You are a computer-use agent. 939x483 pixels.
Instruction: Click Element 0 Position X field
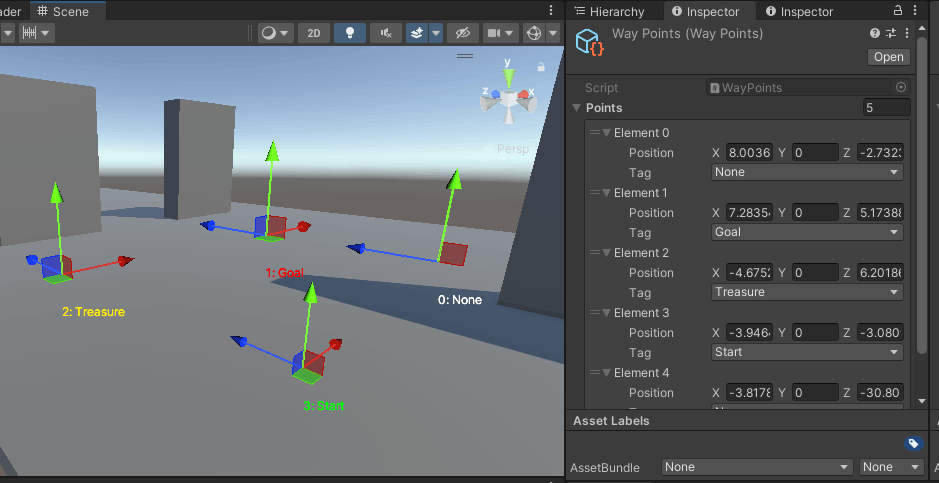pos(749,153)
